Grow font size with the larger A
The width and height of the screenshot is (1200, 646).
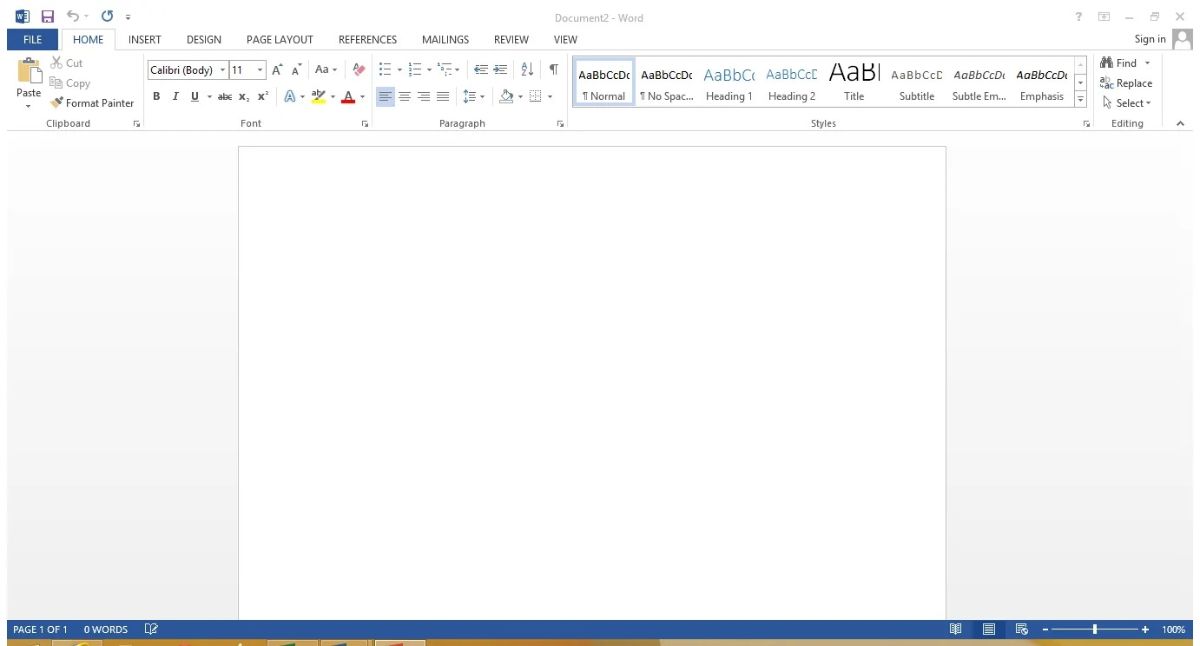tap(278, 70)
